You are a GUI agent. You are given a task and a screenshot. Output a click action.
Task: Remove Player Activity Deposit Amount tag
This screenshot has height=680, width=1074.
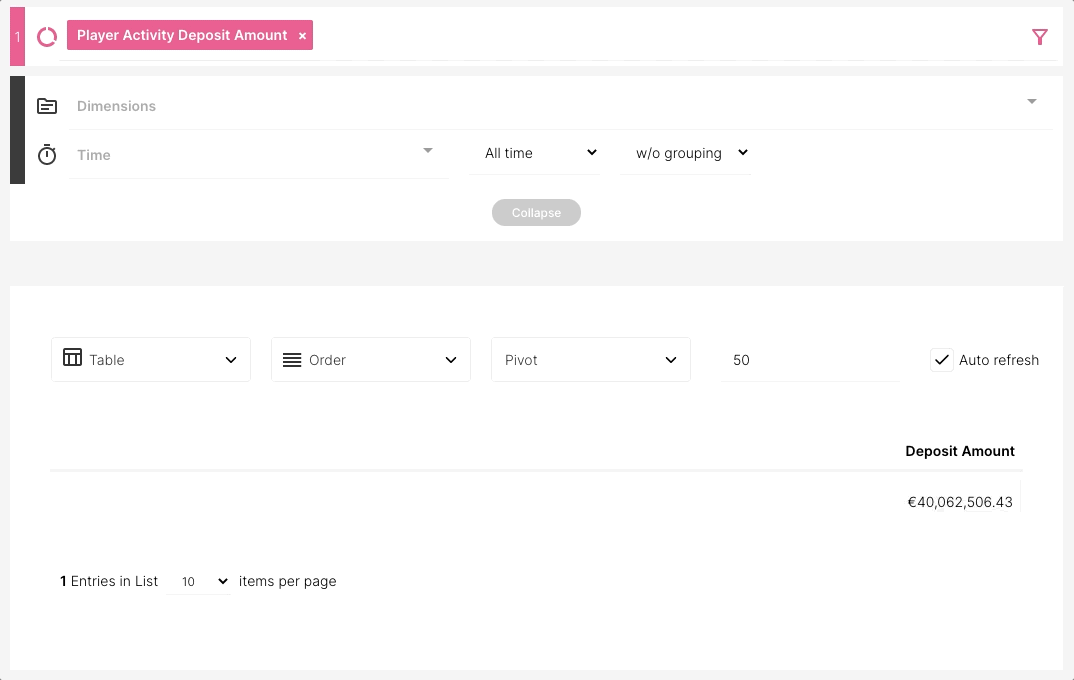coord(302,36)
